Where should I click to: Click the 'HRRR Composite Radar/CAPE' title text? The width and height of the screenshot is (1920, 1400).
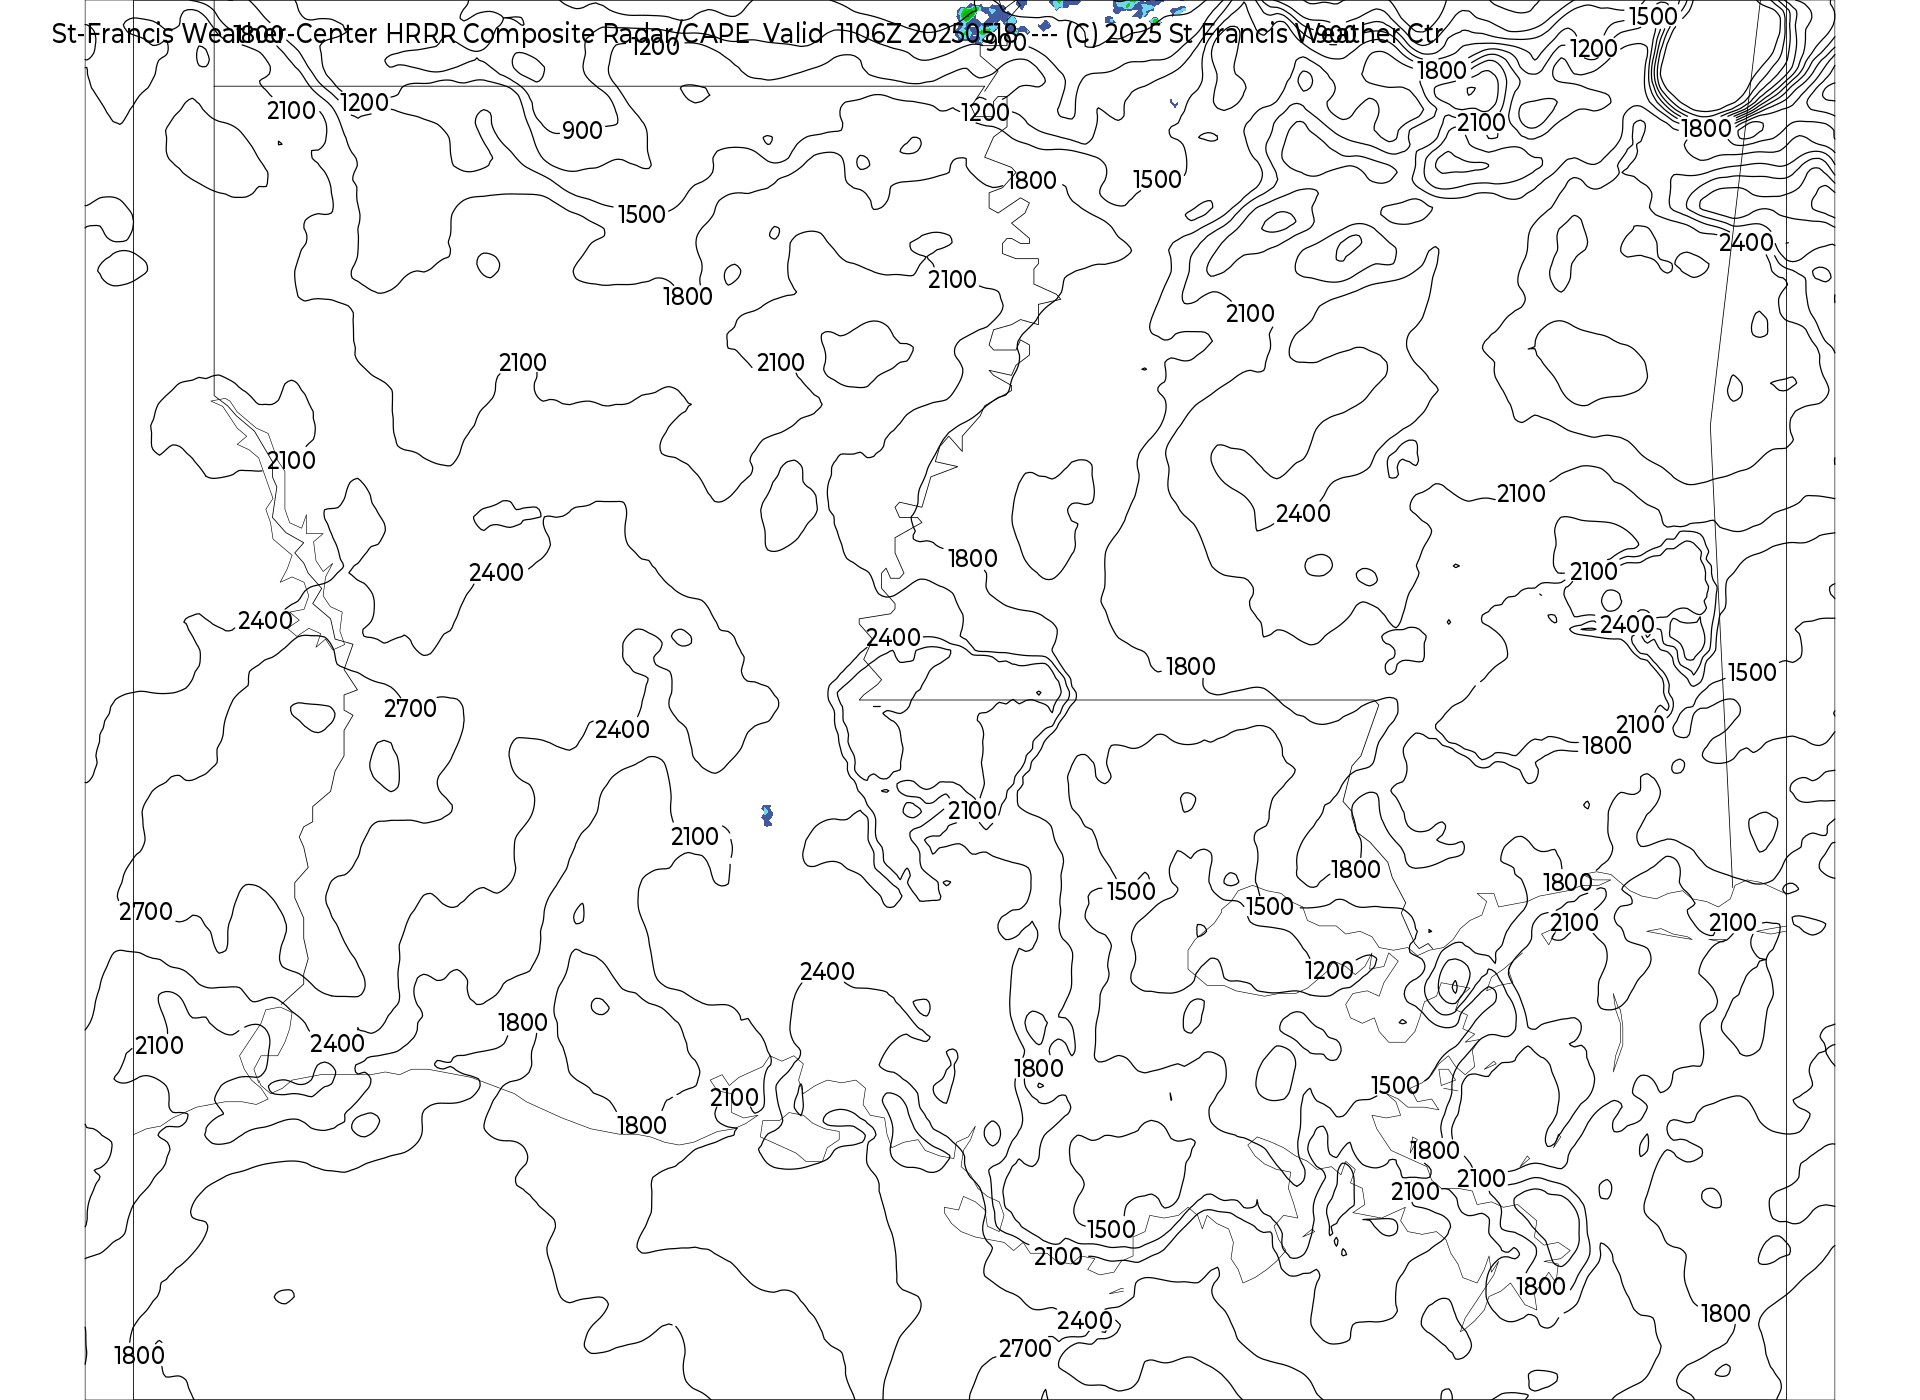[568, 34]
